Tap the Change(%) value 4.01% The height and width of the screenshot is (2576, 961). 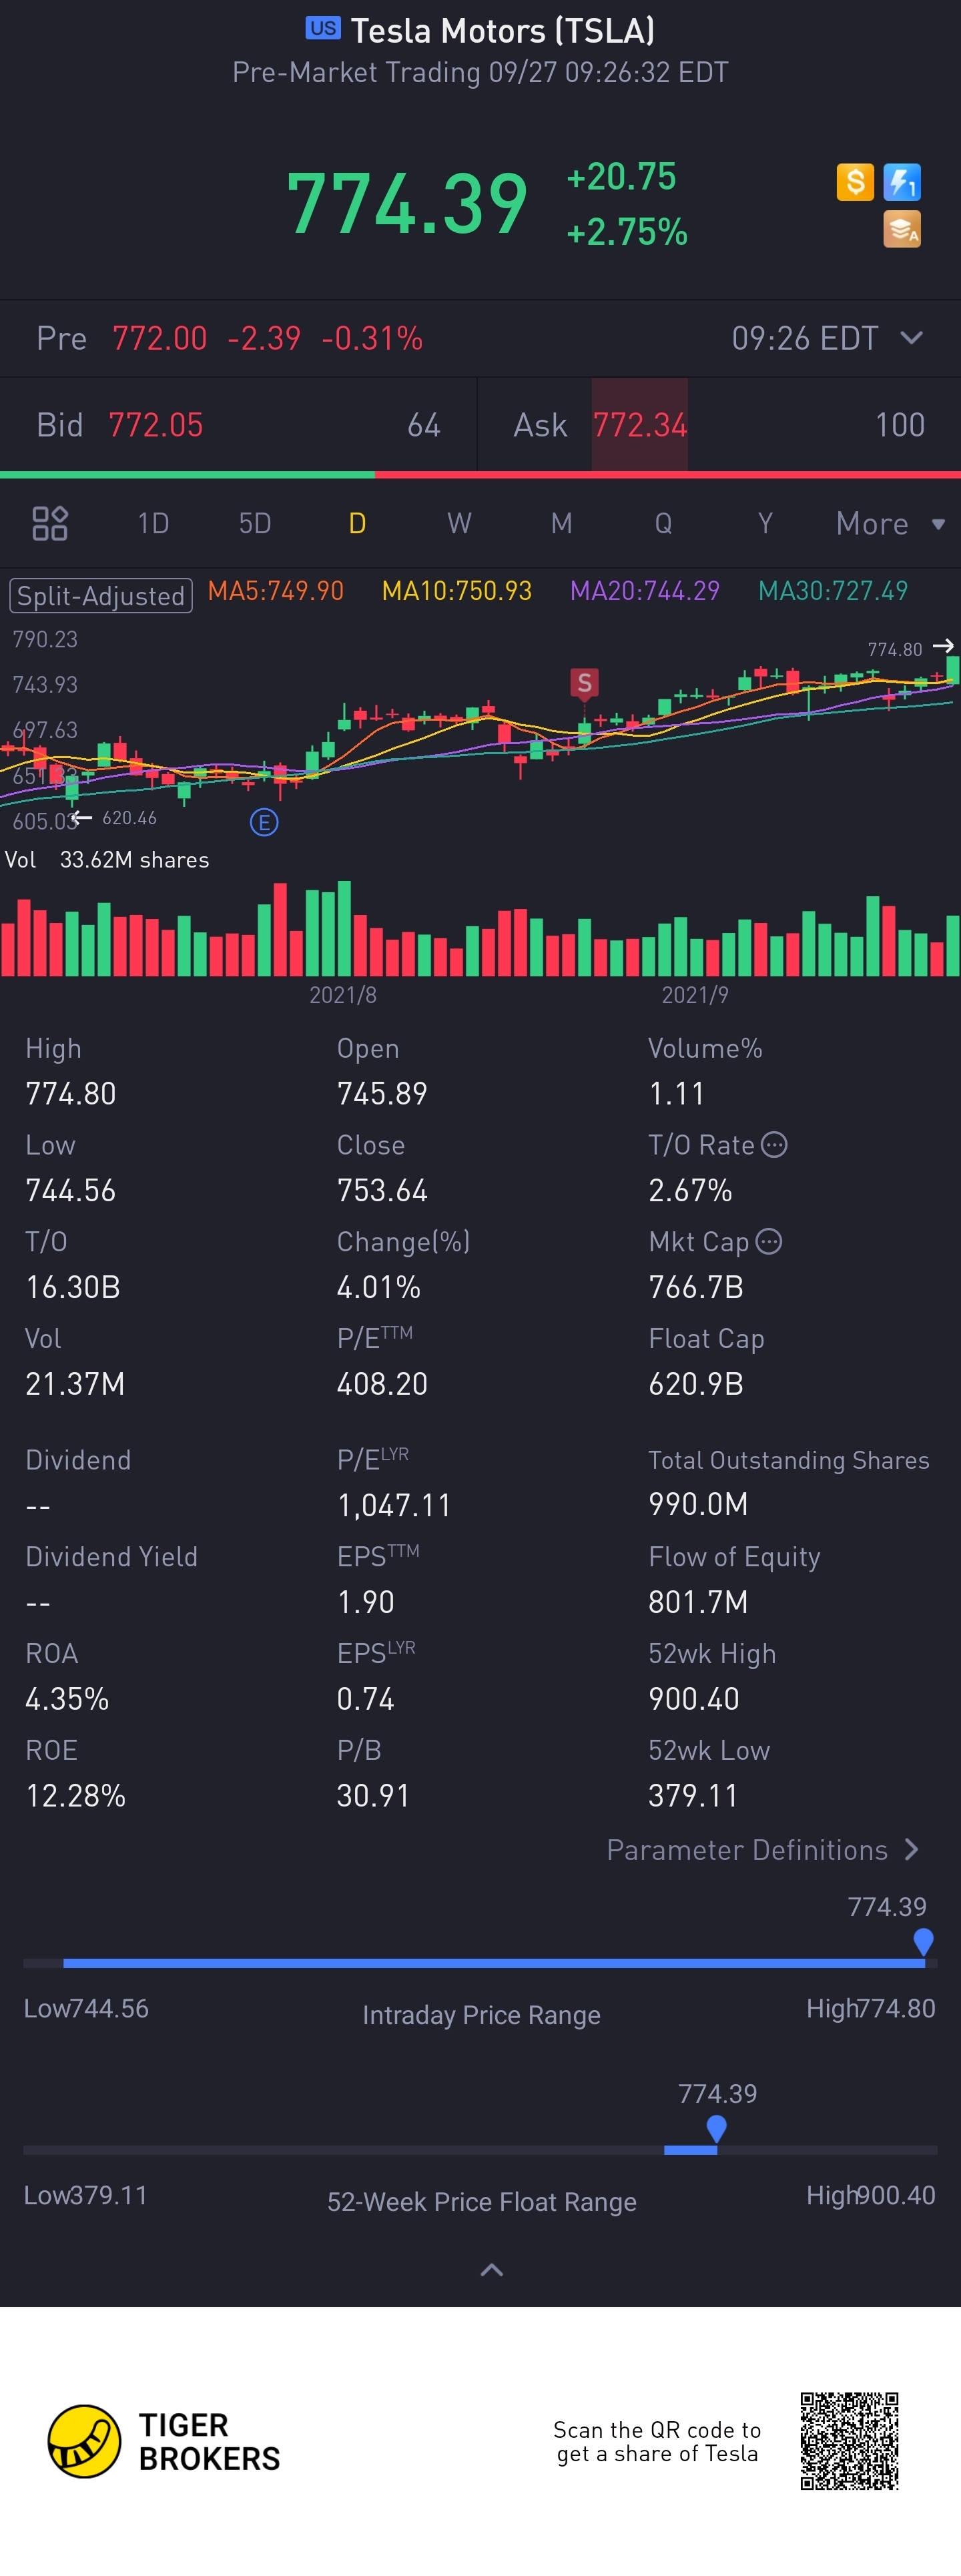tap(379, 1287)
